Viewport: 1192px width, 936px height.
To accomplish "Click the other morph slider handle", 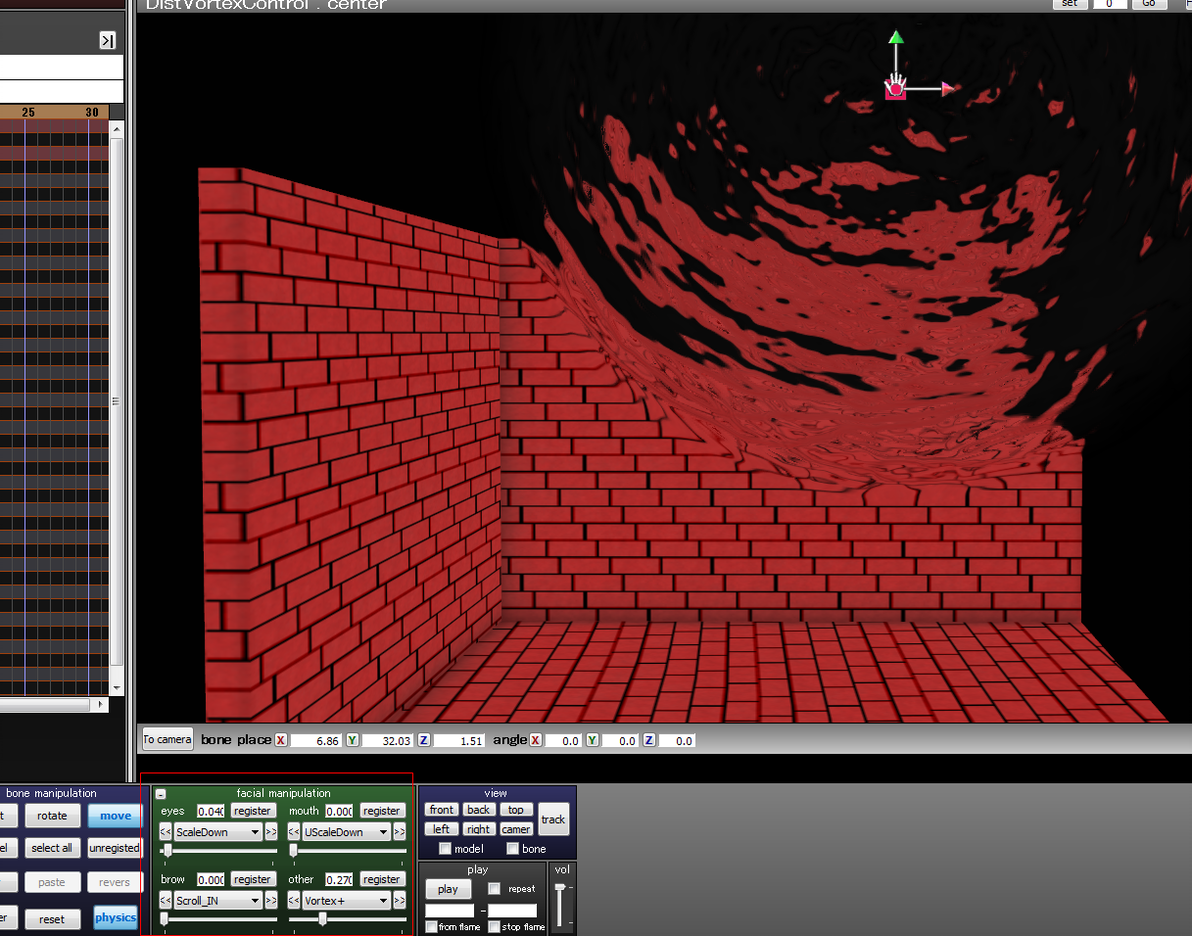I will (322, 919).
